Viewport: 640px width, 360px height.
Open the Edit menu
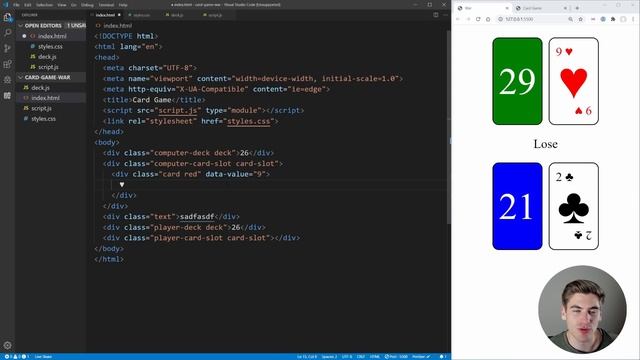coord(28,5)
